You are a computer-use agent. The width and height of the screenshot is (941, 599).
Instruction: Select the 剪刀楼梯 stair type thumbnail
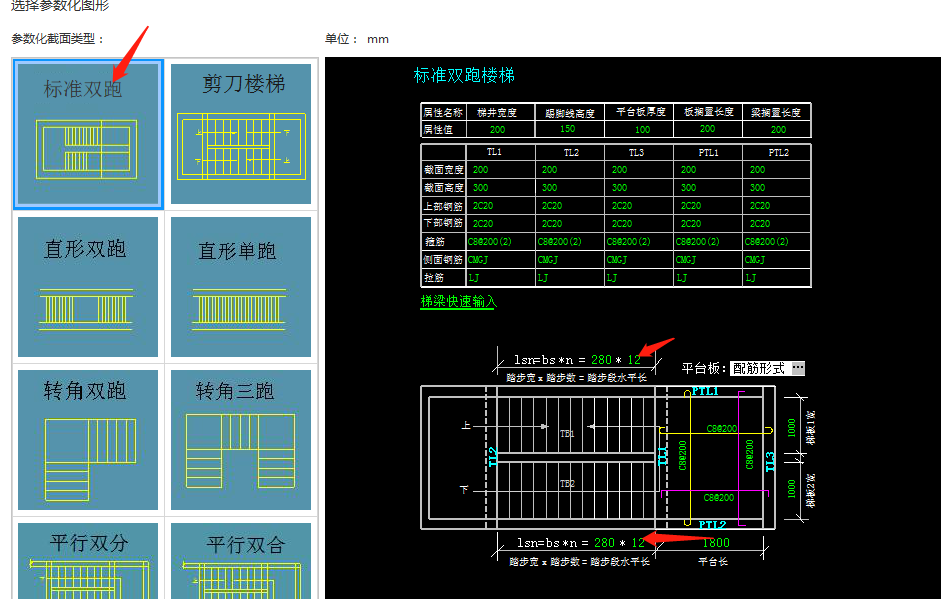(241, 134)
